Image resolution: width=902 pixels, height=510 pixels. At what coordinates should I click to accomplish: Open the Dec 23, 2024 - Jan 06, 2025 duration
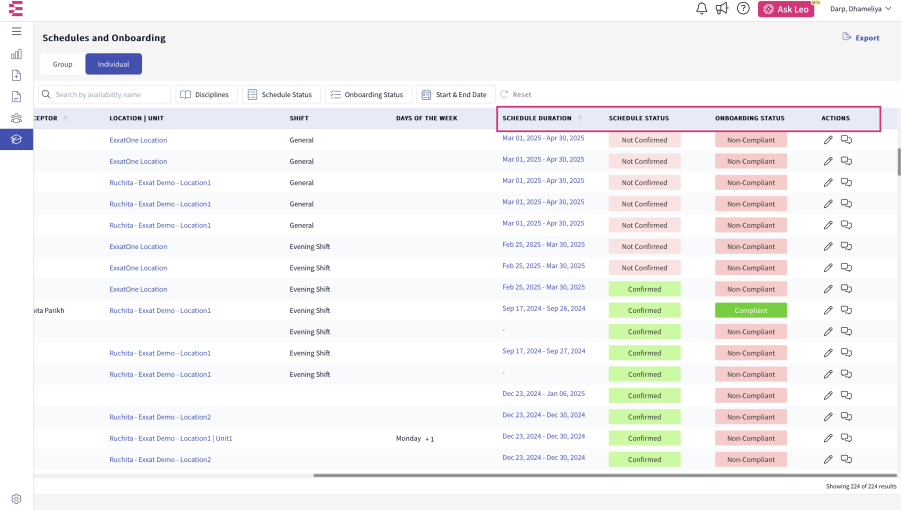pos(544,393)
